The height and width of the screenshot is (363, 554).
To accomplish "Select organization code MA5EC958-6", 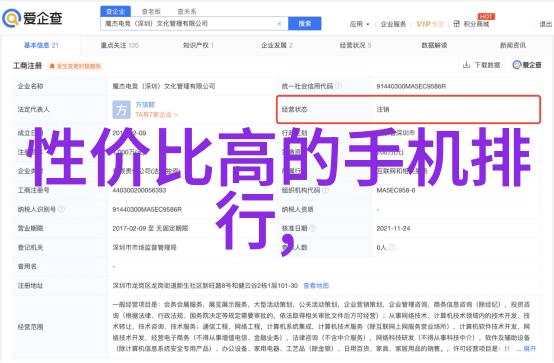I will pyautogui.click(x=396, y=190).
